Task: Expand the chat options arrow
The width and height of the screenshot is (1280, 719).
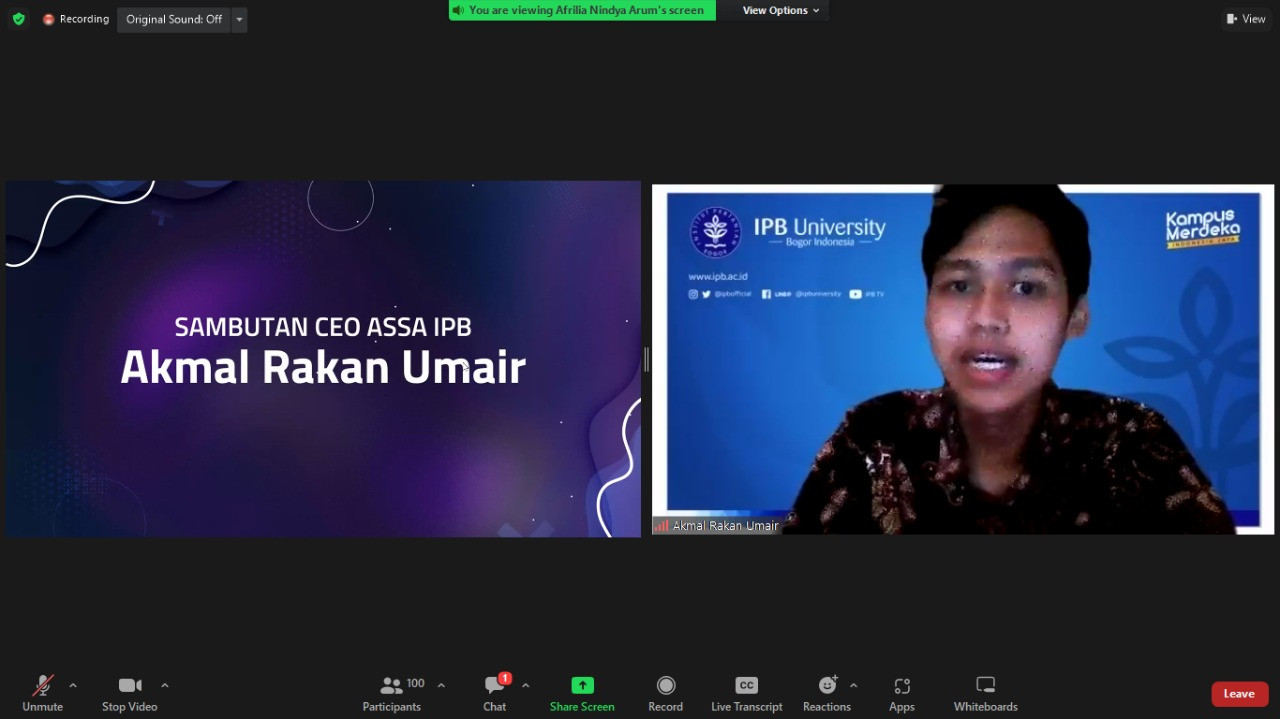Action: pyautogui.click(x=526, y=685)
